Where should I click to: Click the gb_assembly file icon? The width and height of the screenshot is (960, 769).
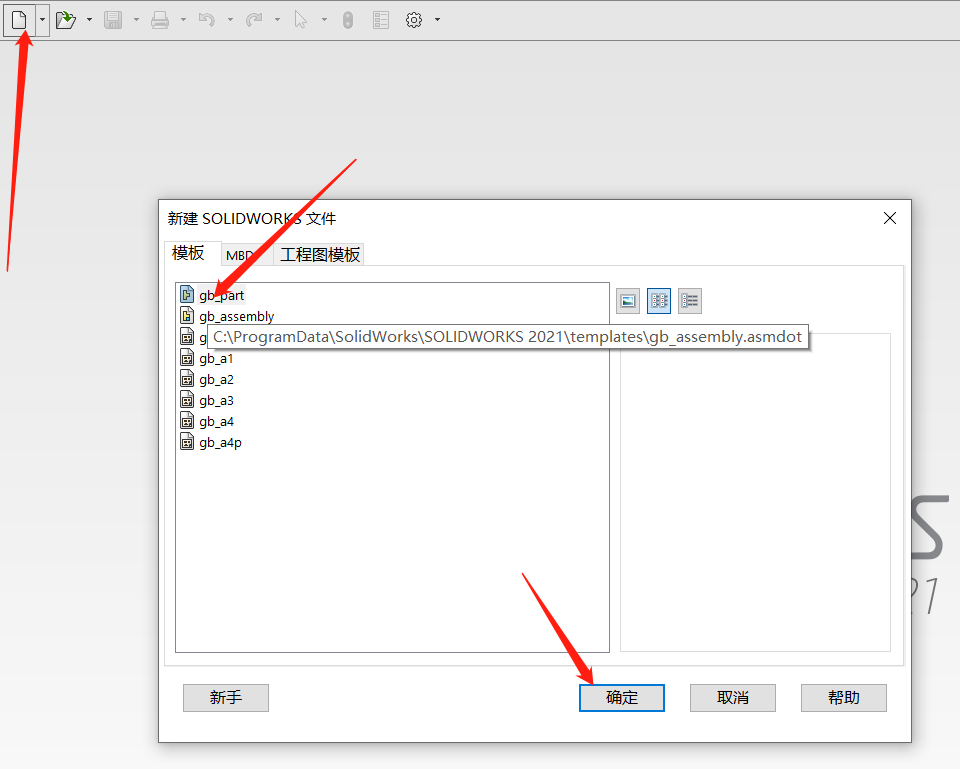tap(187, 315)
